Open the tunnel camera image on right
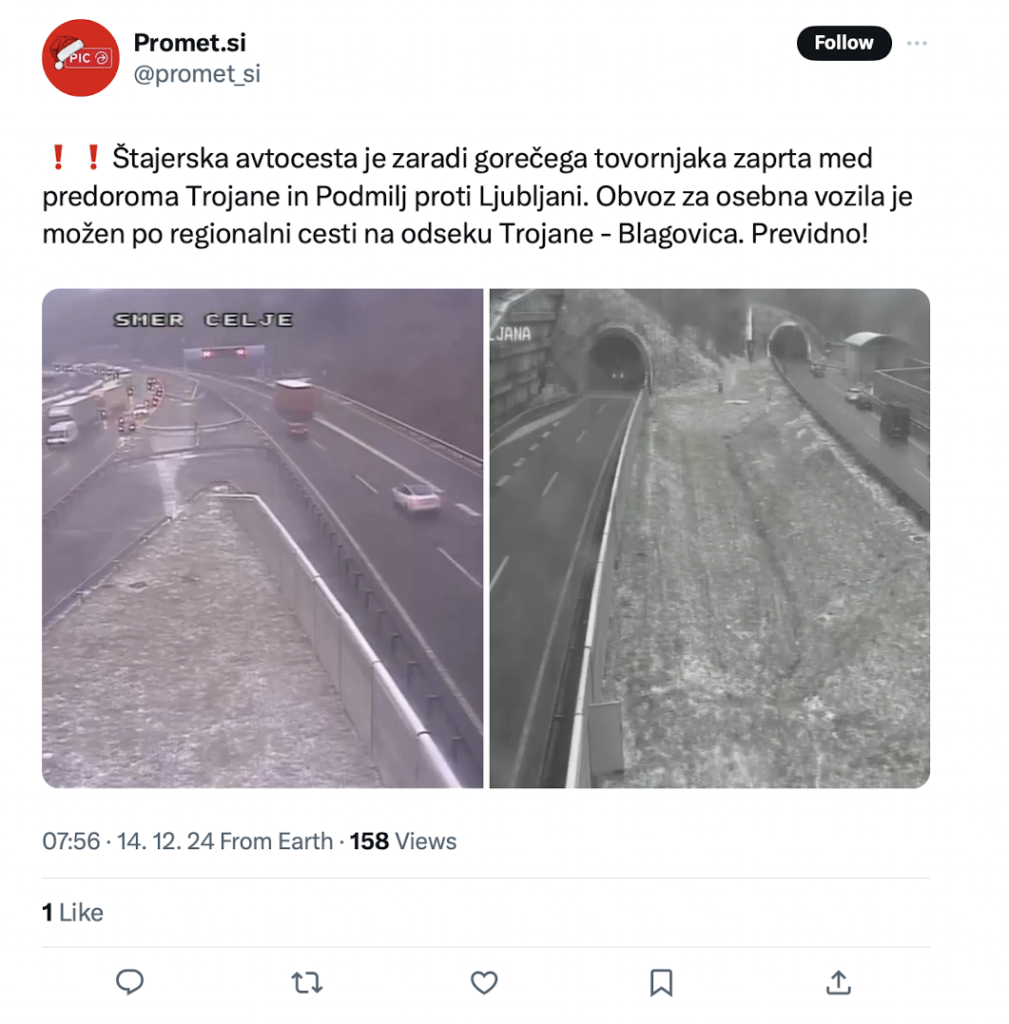The width and height of the screenshot is (1009, 1024). [x=710, y=538]
